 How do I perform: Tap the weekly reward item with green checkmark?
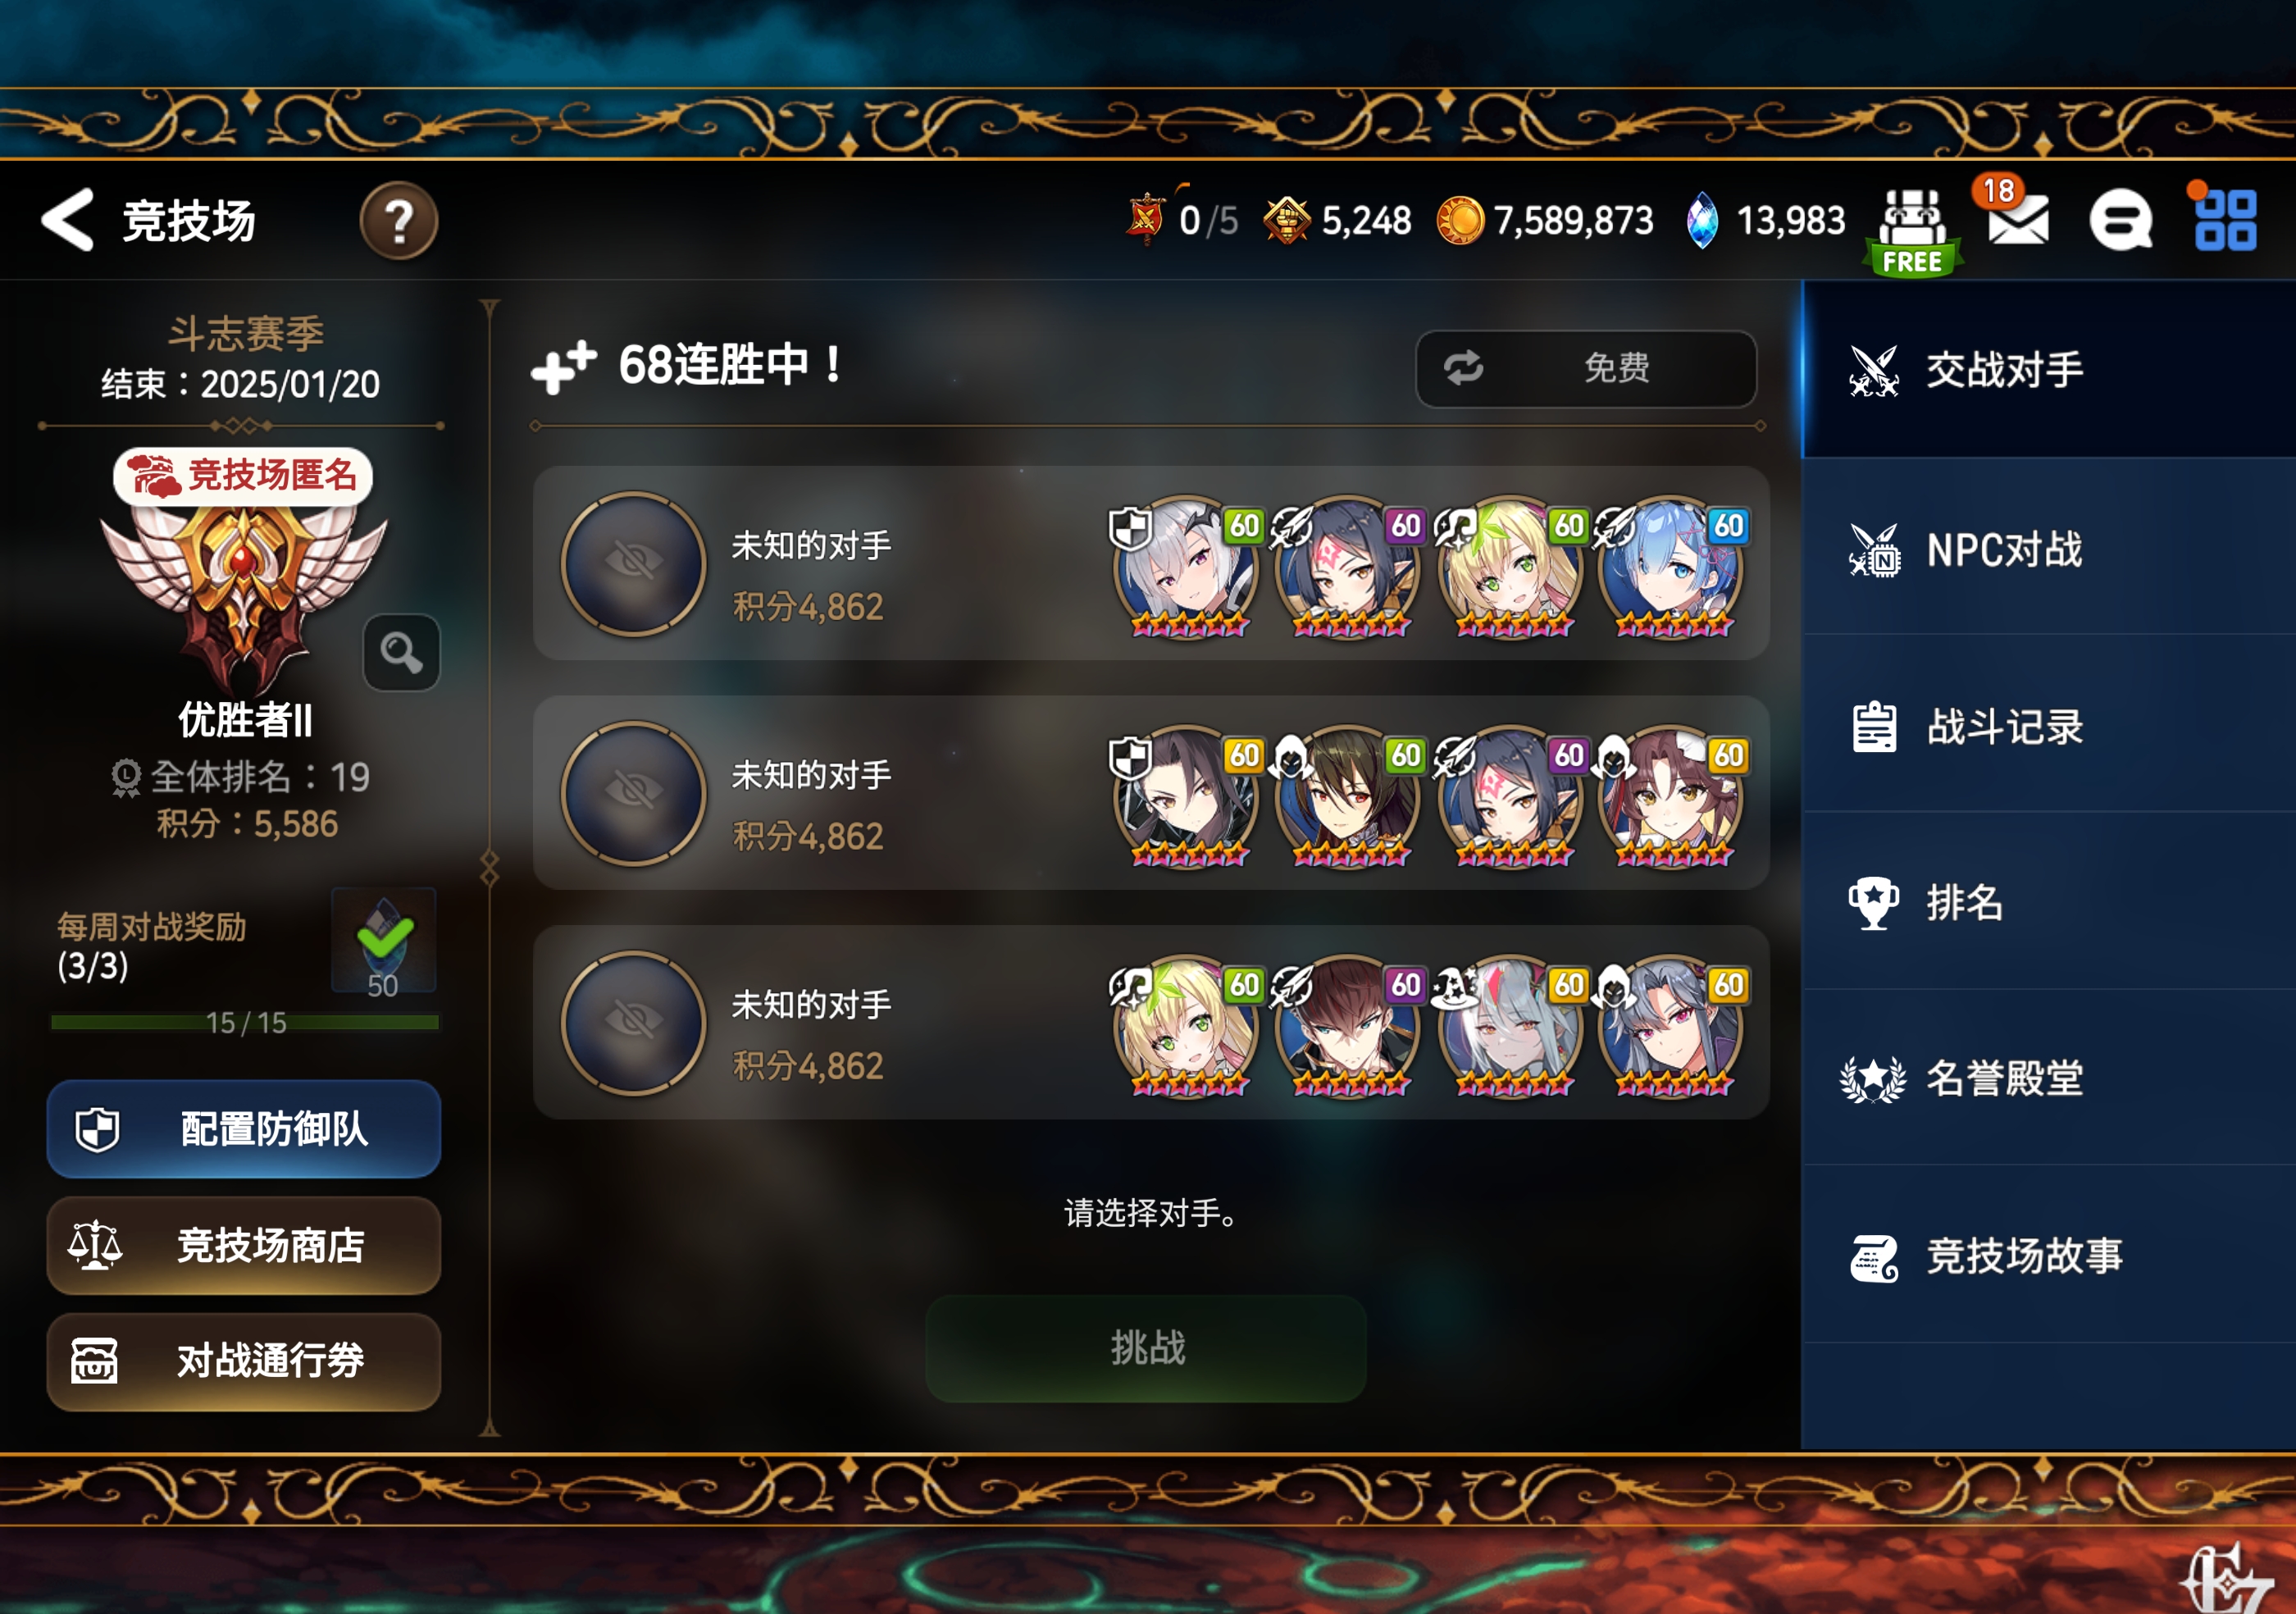pos(384,940)
